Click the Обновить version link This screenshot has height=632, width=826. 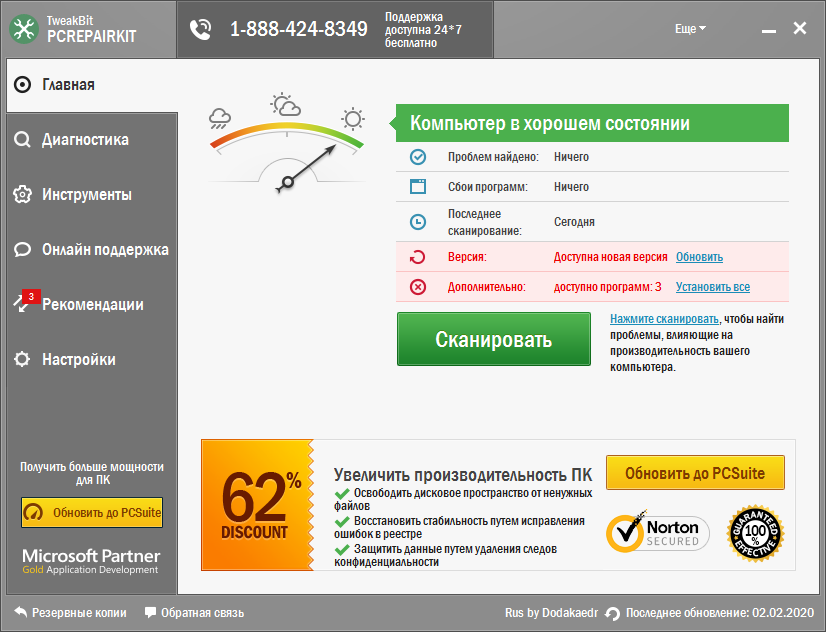(699, 257)
